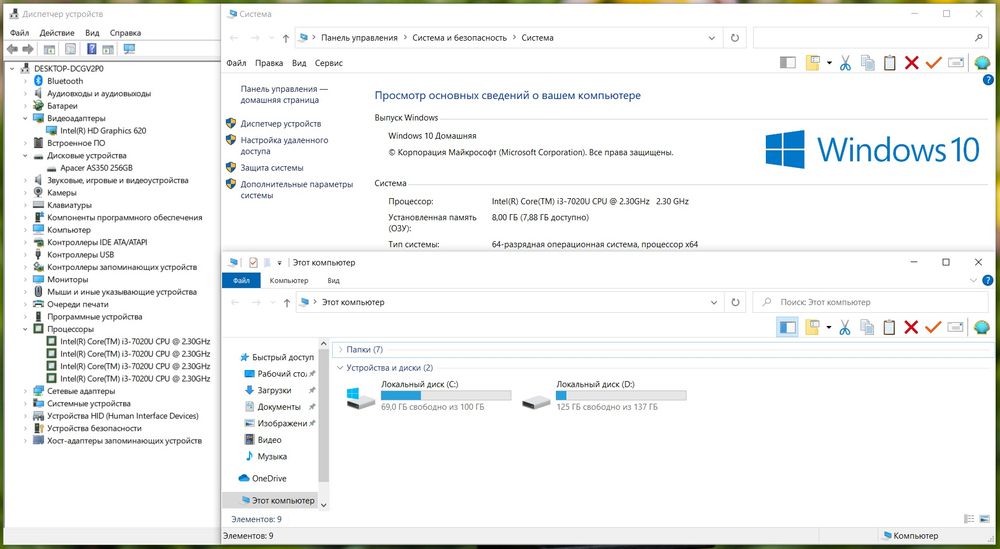The width and height of the screenshot is (1000, 549).
Task: Click the forward arrow in Device Manager toolbar
Action: 28,49
